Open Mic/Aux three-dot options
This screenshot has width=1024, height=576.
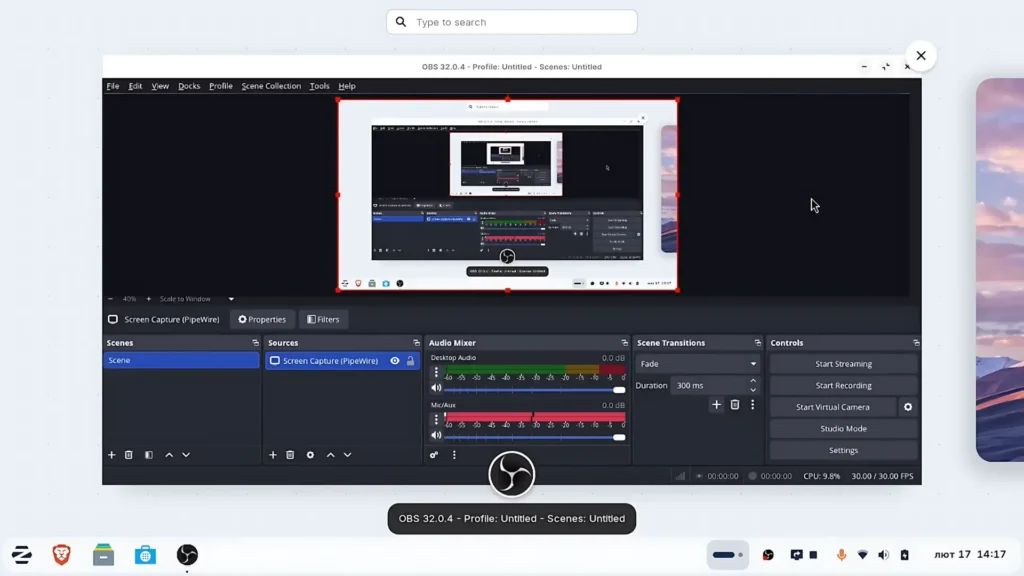point(436,419)
